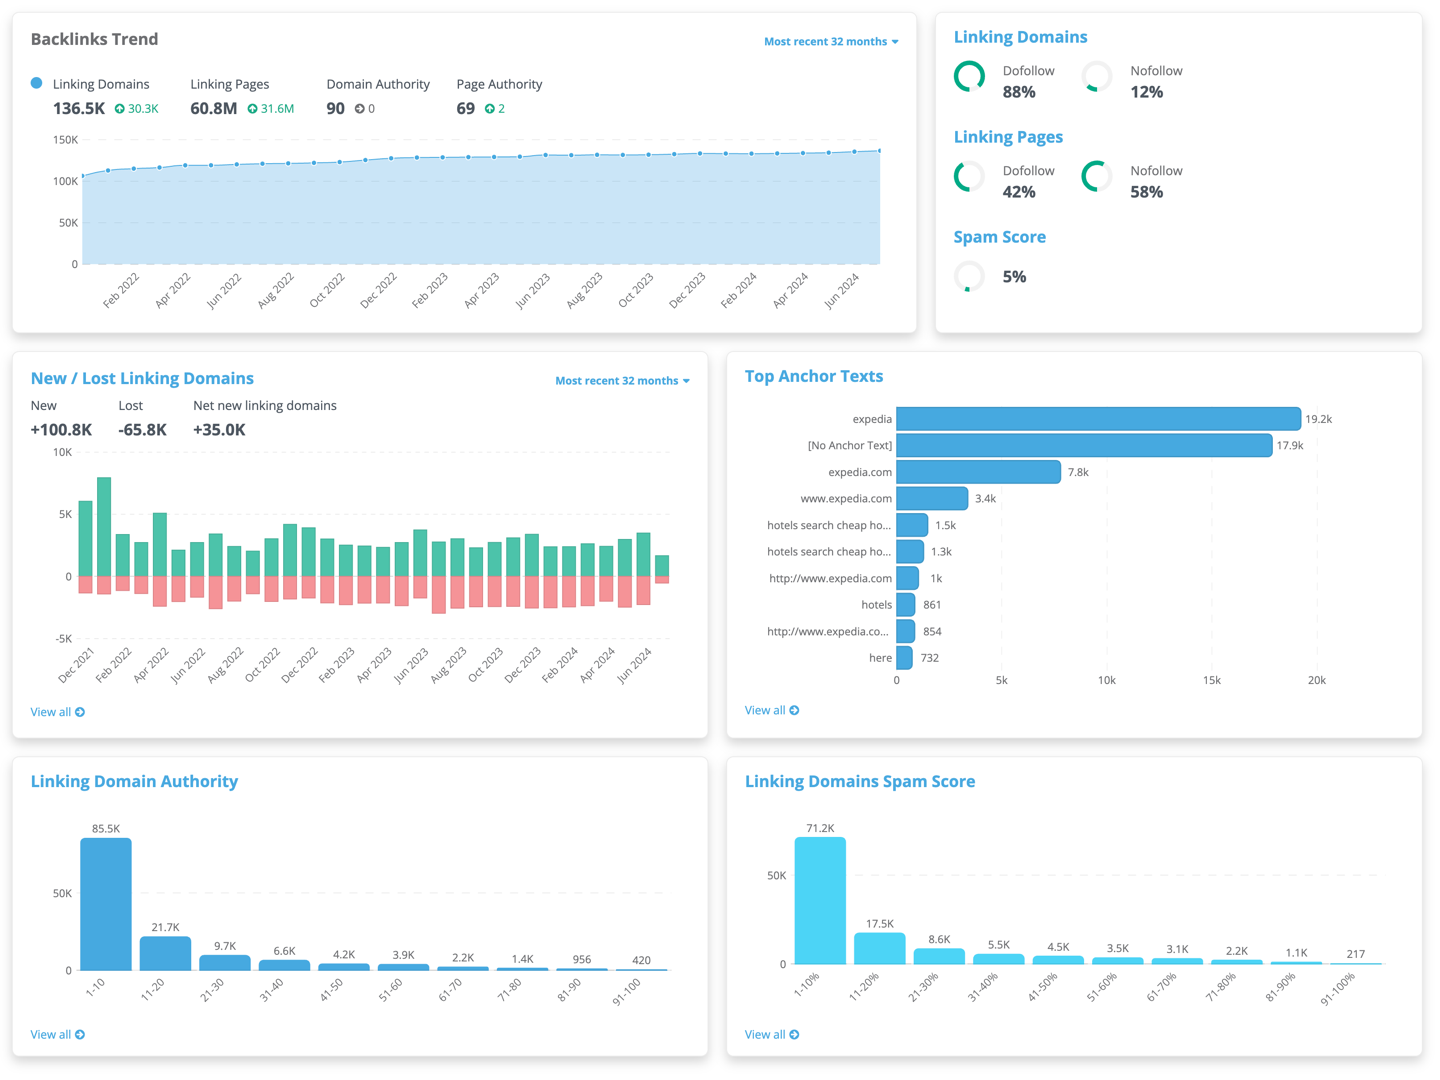Click the 1-10 authority bar 85.5K

pos(106,904)
